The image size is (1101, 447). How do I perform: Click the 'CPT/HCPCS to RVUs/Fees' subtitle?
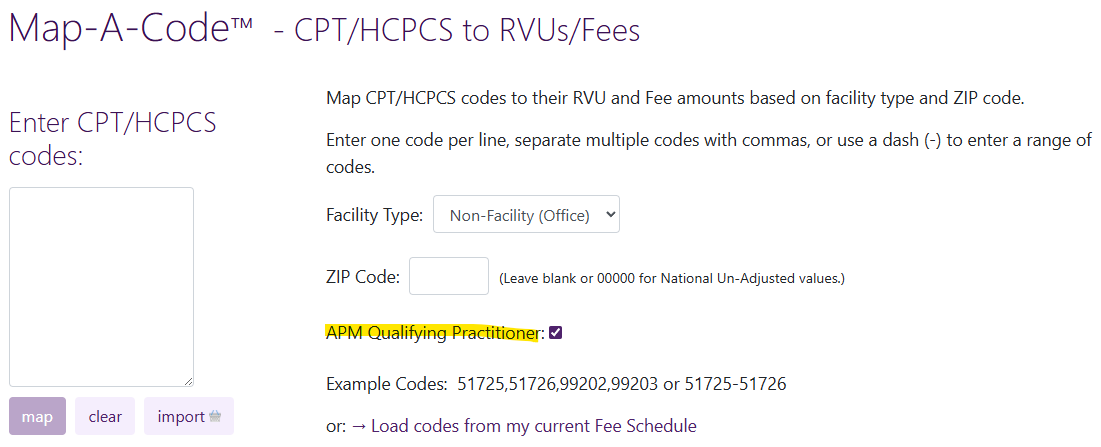(466, 30)
